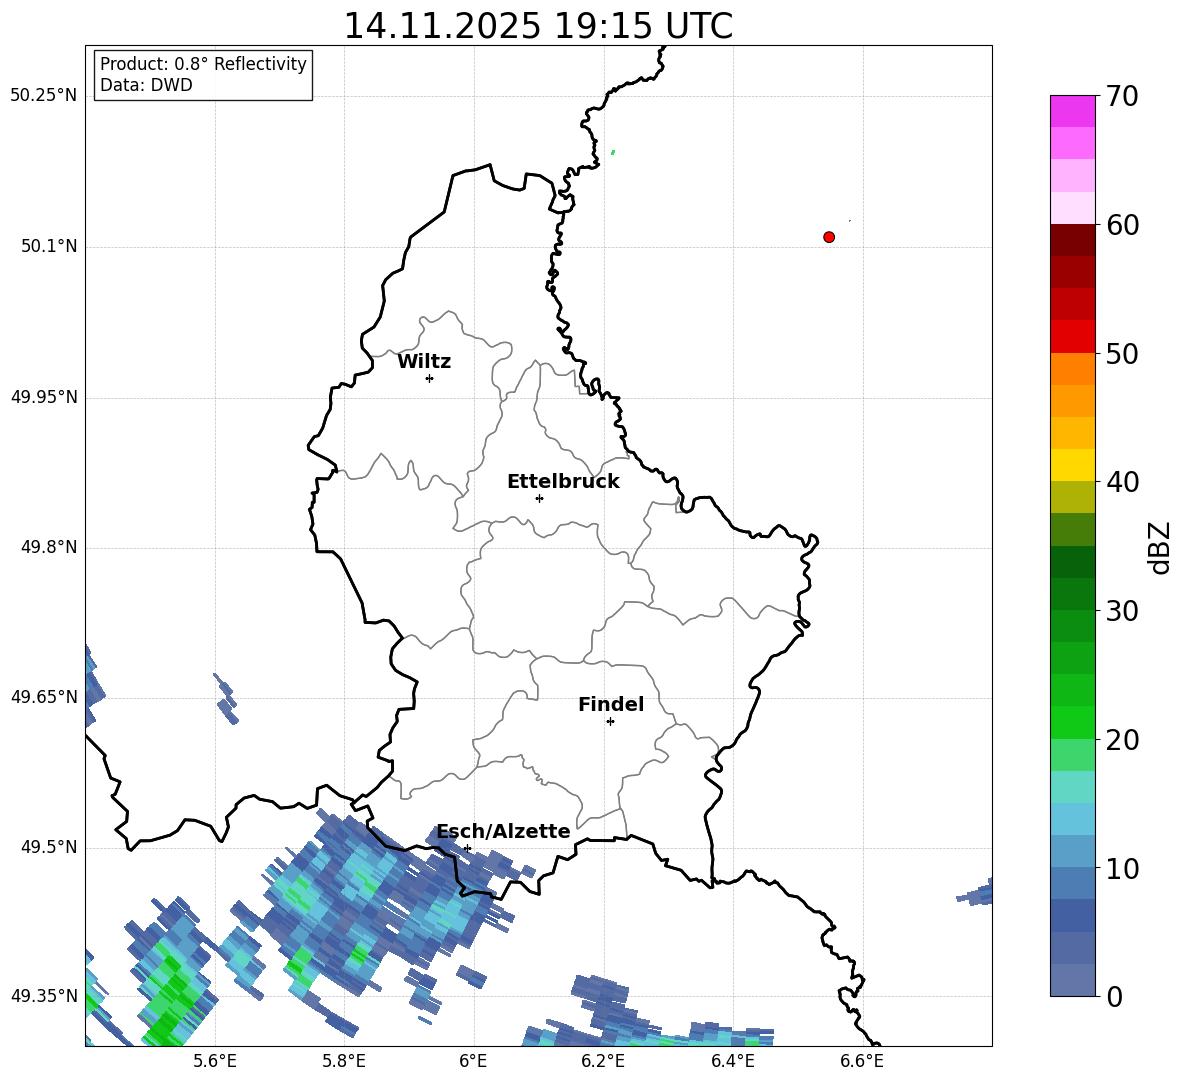Viewport: 1184px width, 1081px height.
Task: Click the latitude label 49.35°N
Action: tap(44, 996)
